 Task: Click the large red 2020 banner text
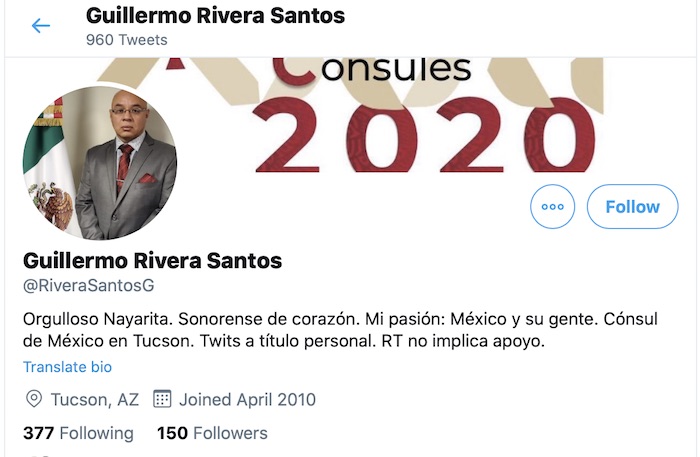tap(424, 135)
